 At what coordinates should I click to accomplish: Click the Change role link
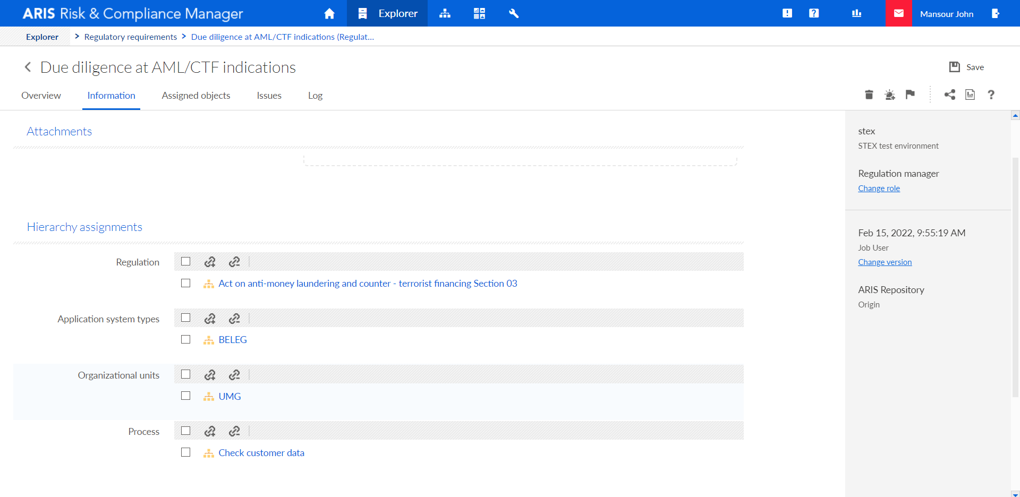(879, 189)
